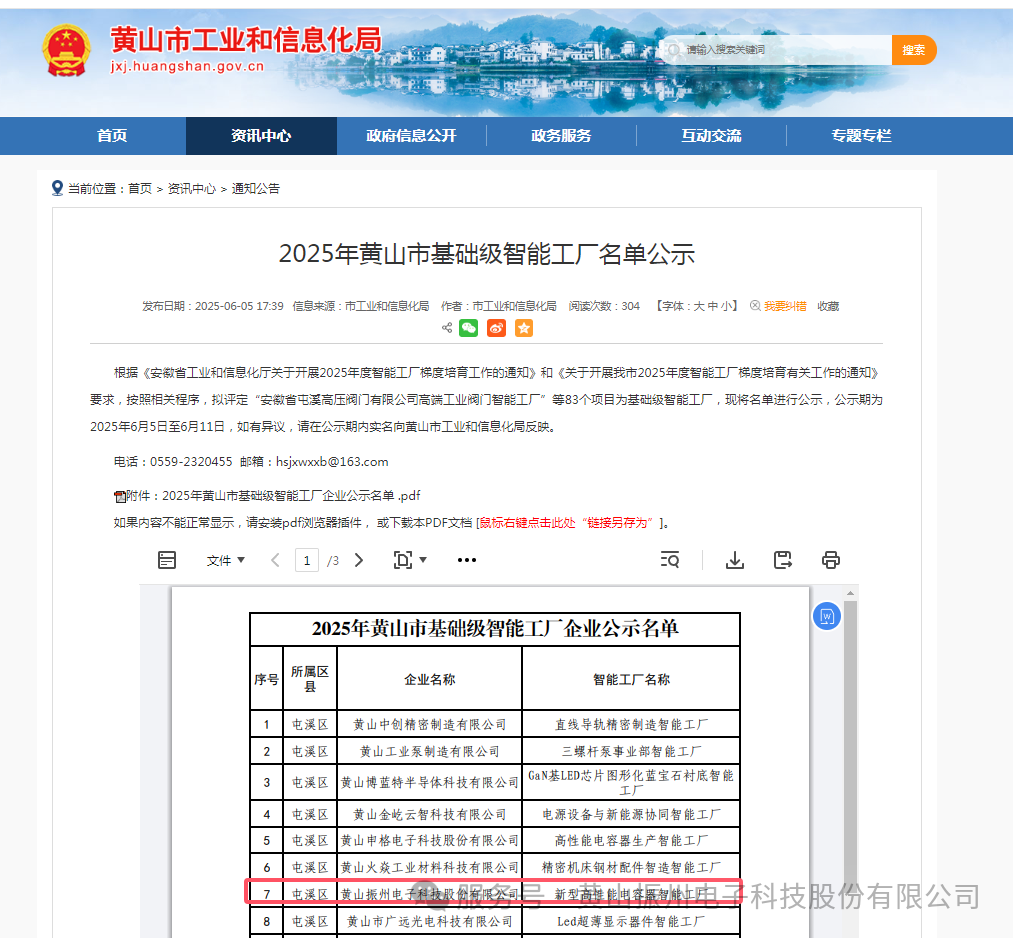Click the PDF attachment file icon
The image size is (1013, 938).
pyautogui.click(x=120, y=496)
